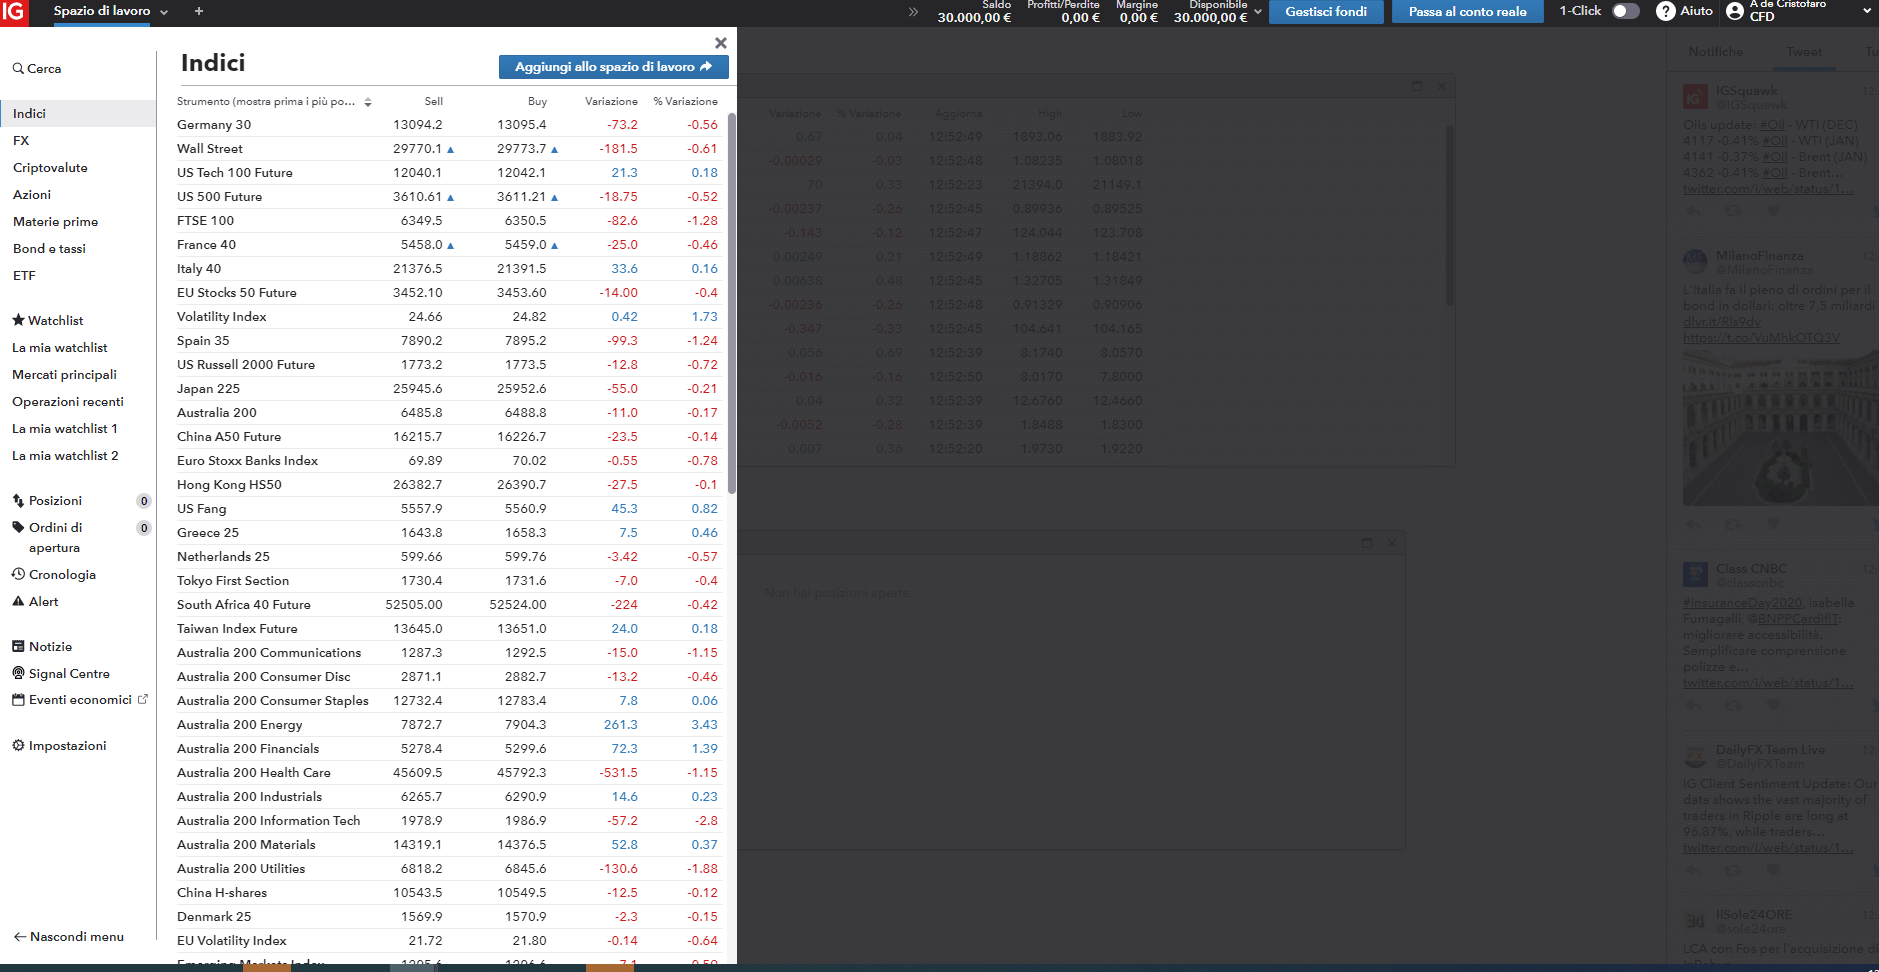Click the Aiuto help question icon

(1666, 11)
